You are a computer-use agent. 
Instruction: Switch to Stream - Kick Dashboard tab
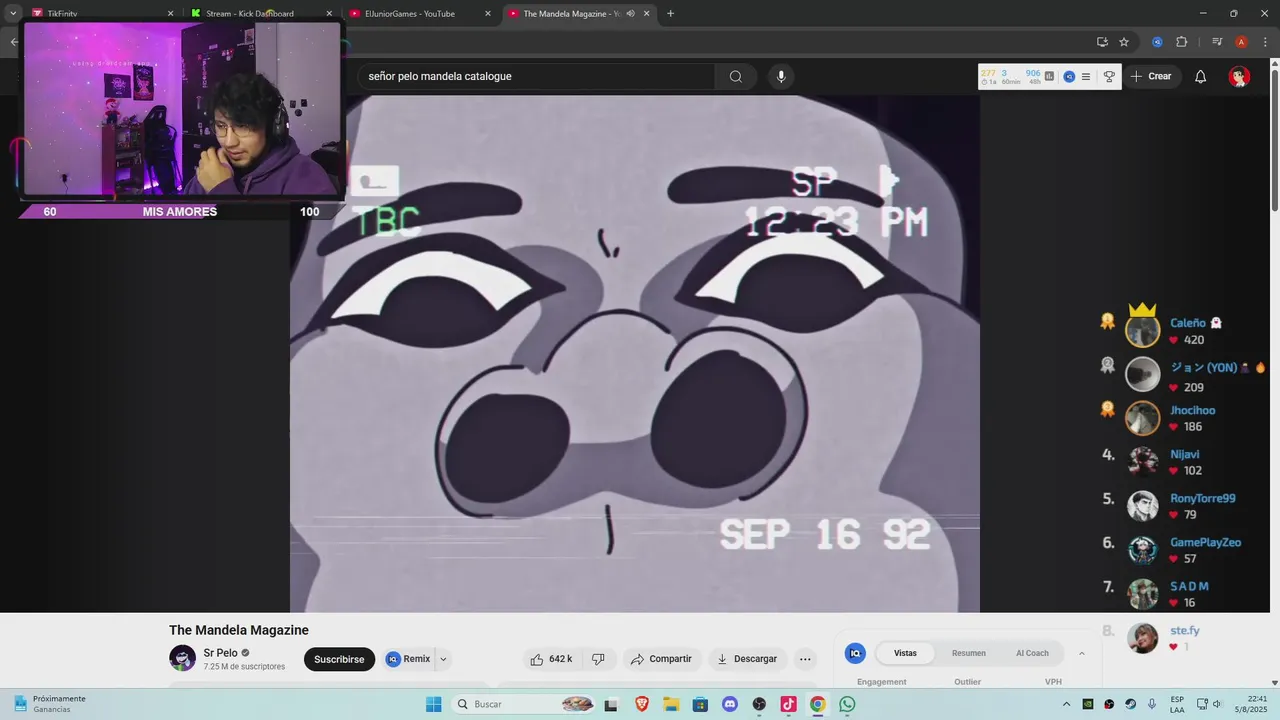point(262,14)
